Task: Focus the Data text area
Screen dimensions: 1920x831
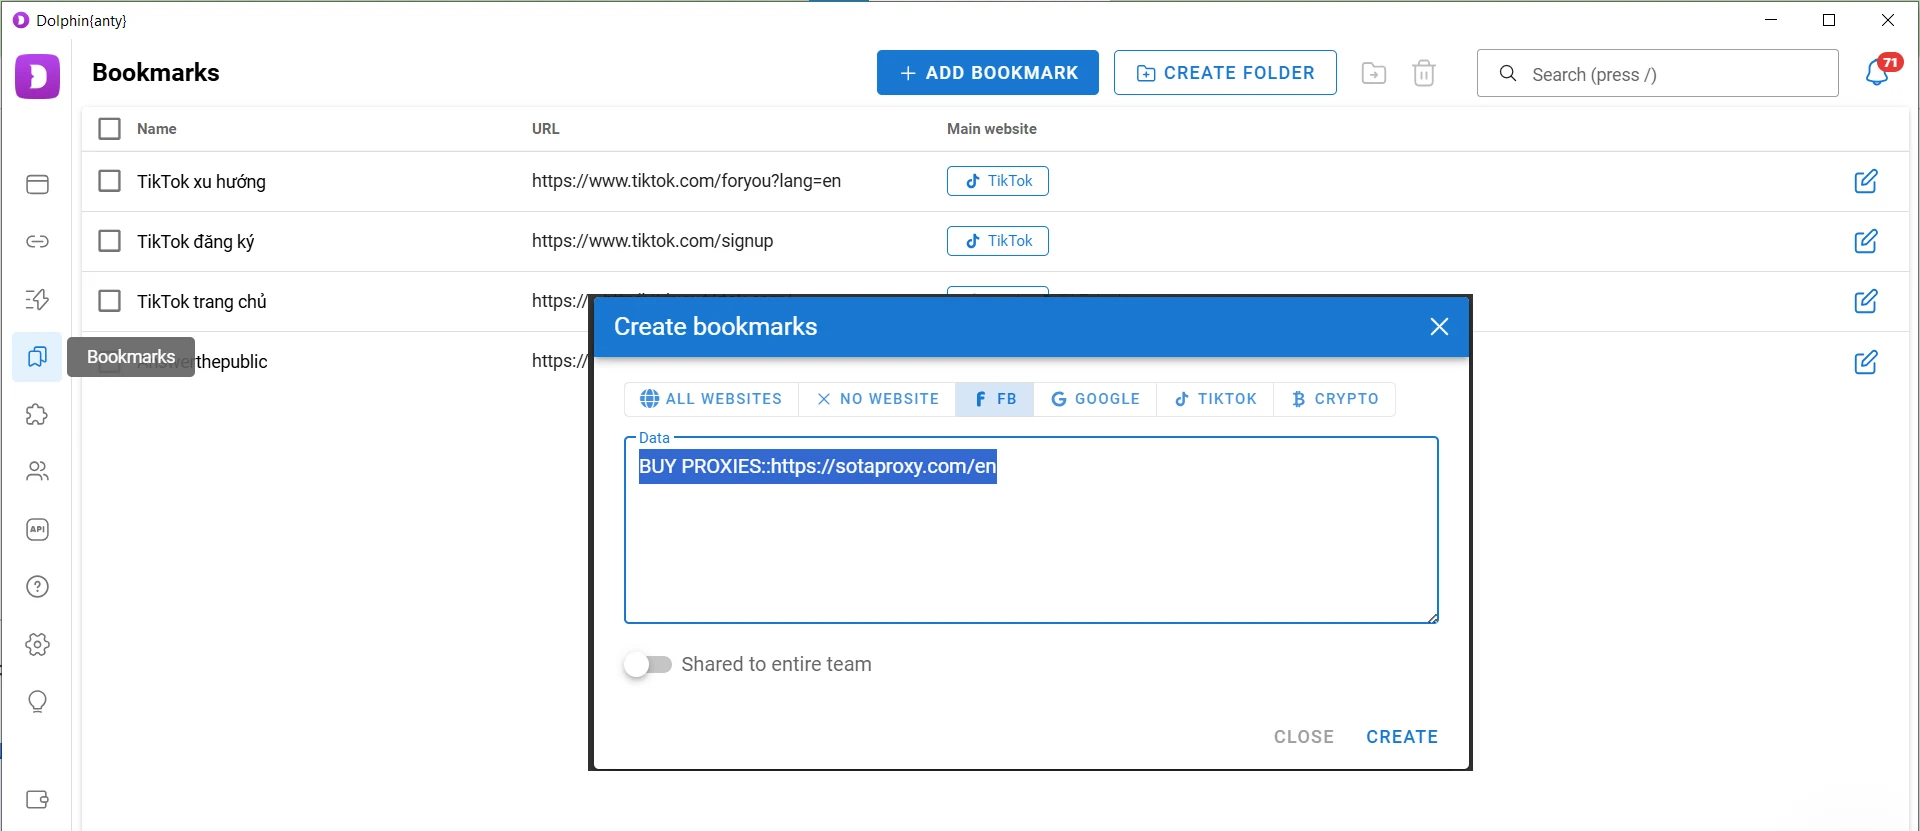Action: click(x=1031, y=530)
